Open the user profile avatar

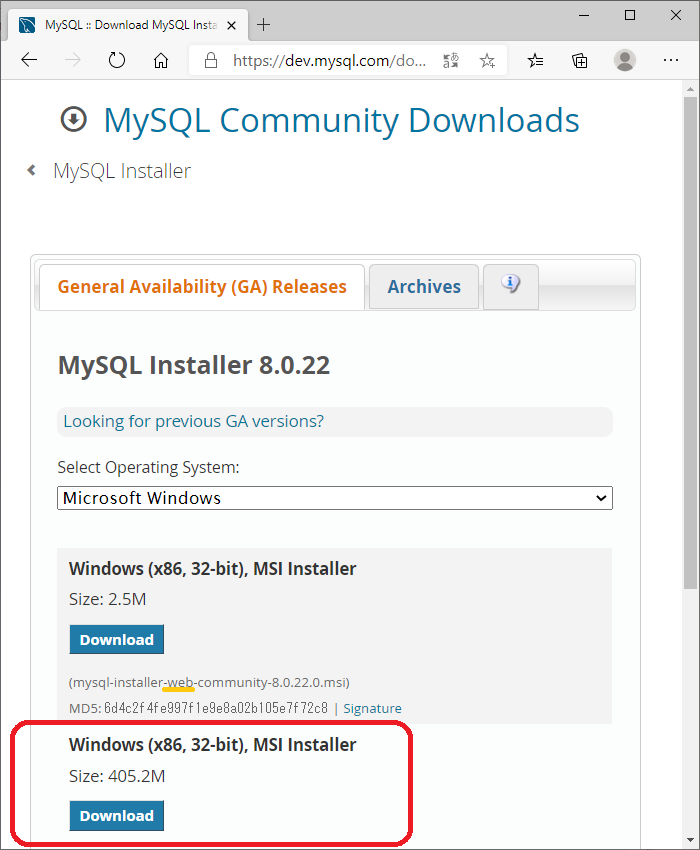pyautogui.click(x=625, y=61)
